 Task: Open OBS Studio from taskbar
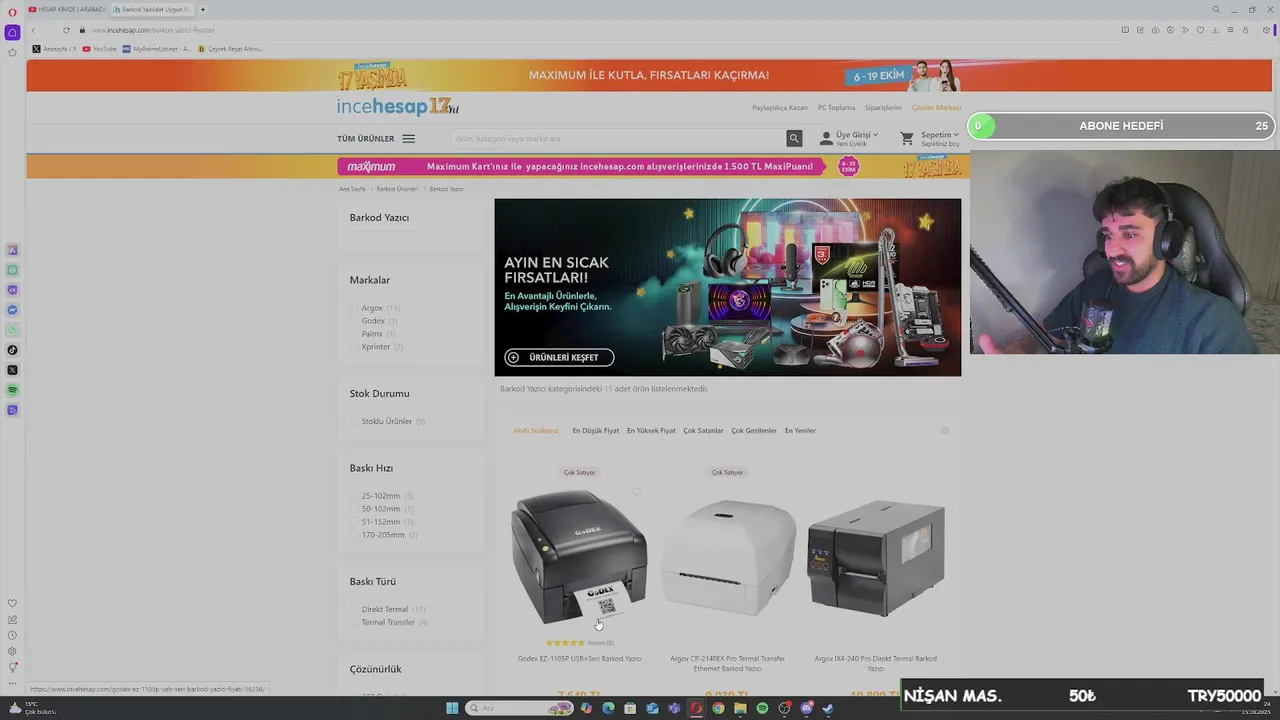click(x=784, y=708)
